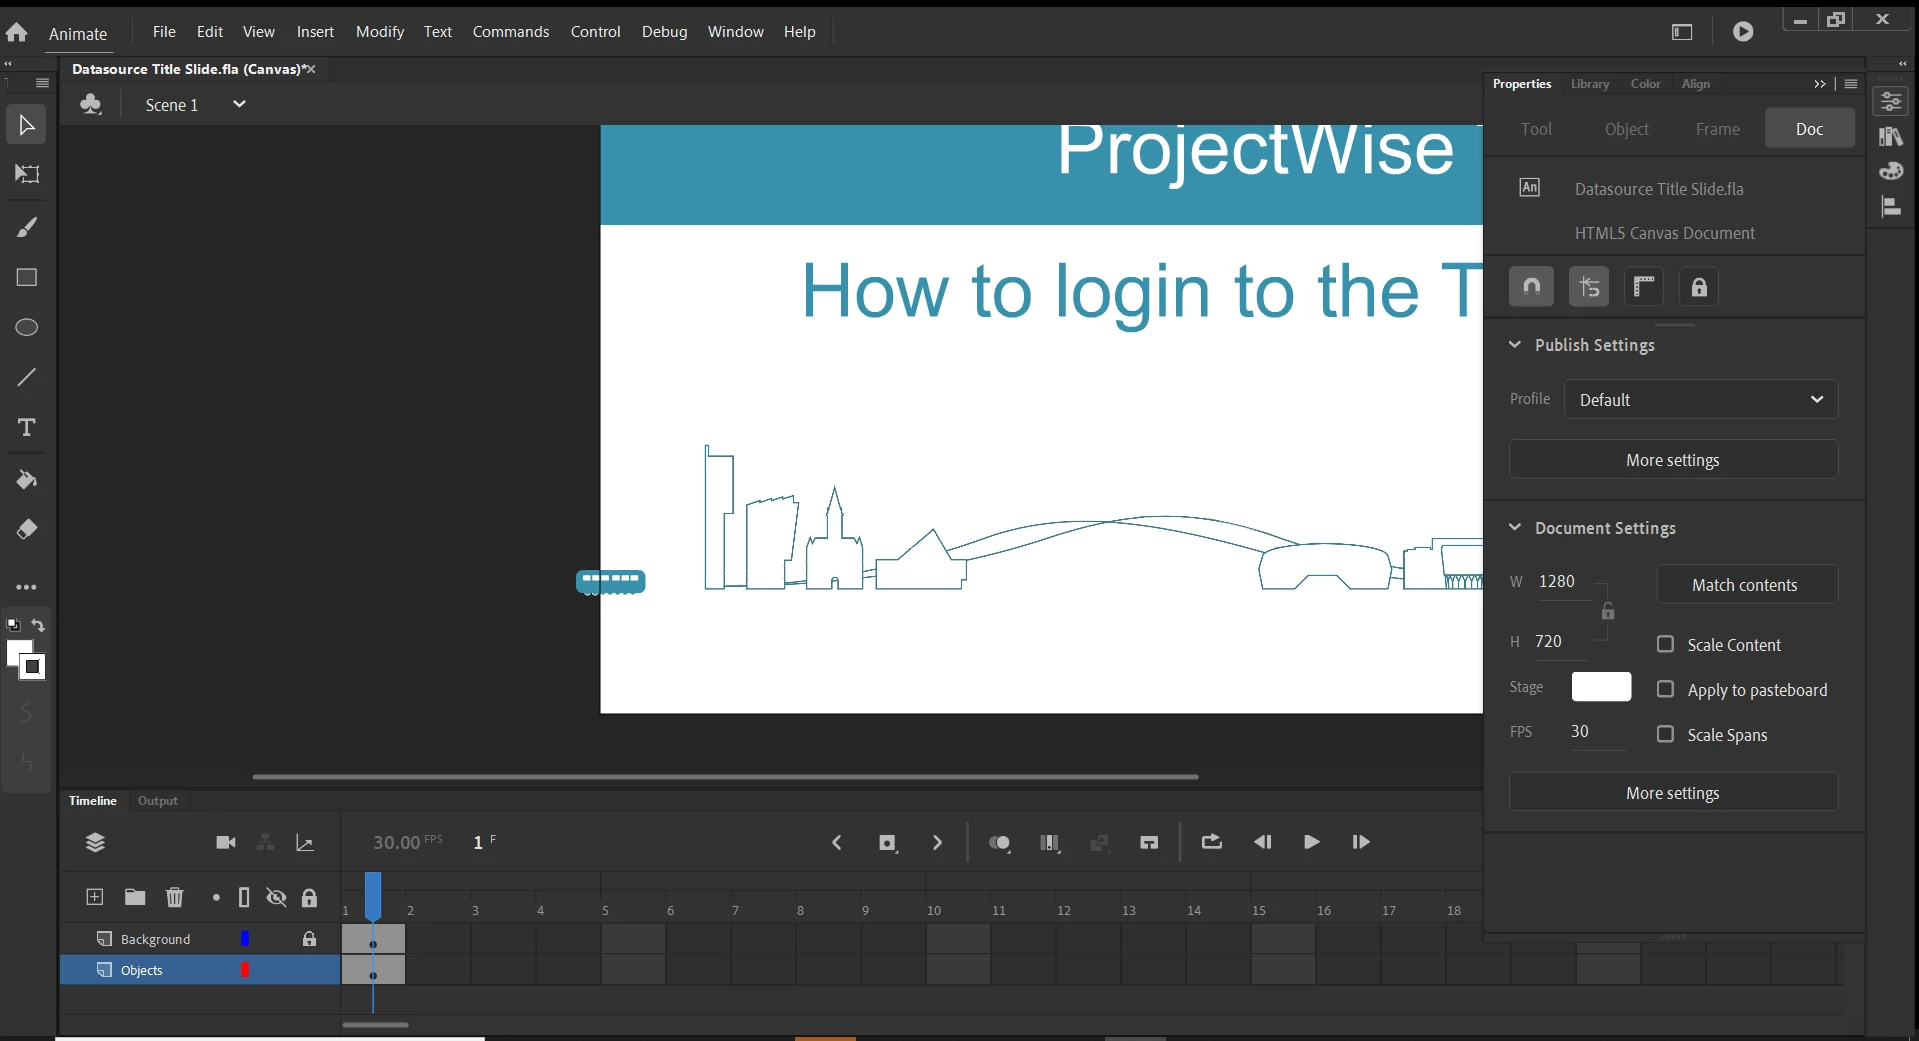Open the Control menu
This screenshot has height=1041, width=1919.
(x=596, y=32)
